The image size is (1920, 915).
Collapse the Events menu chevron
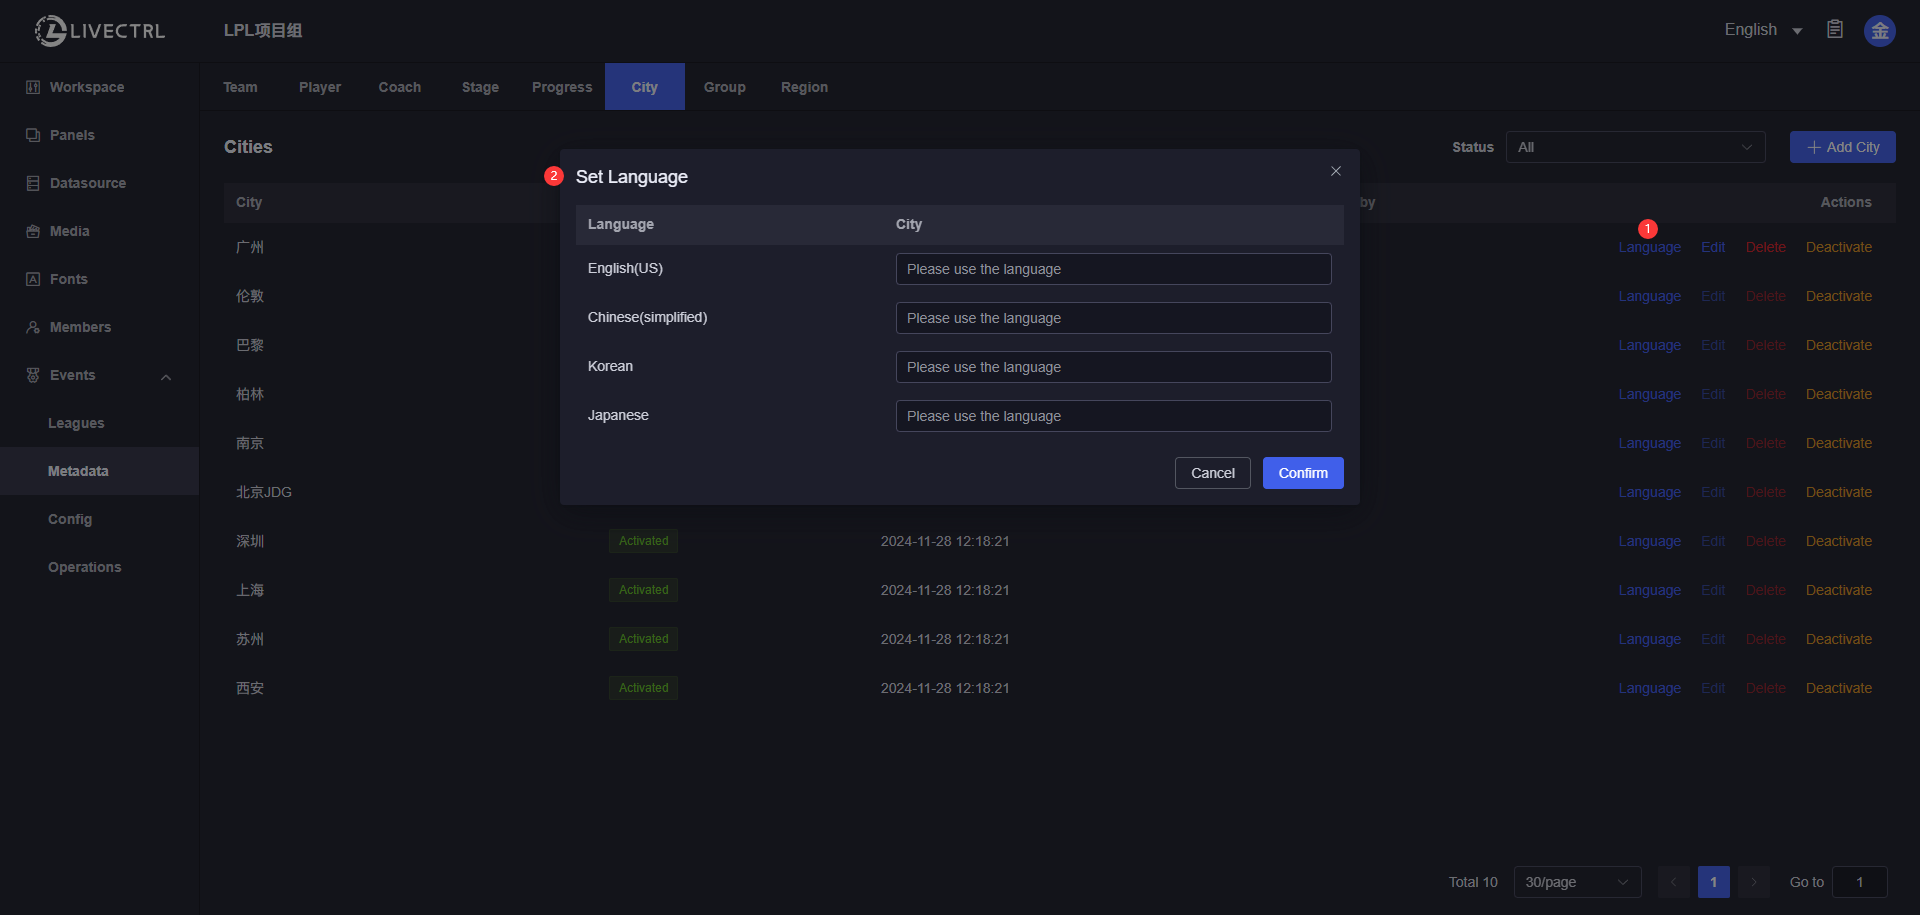click(166, 376)
